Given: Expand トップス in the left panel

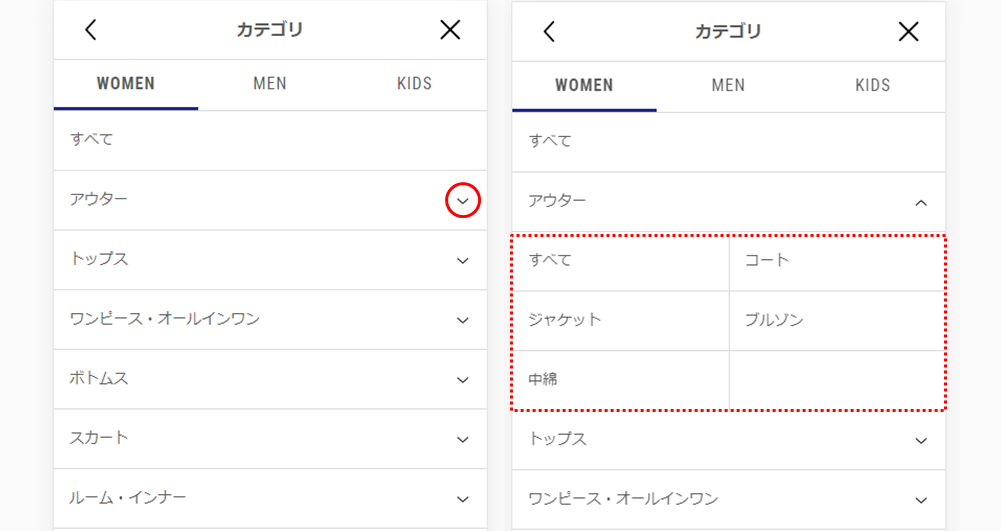Looking at the screenshot, I should click(463, 260).
